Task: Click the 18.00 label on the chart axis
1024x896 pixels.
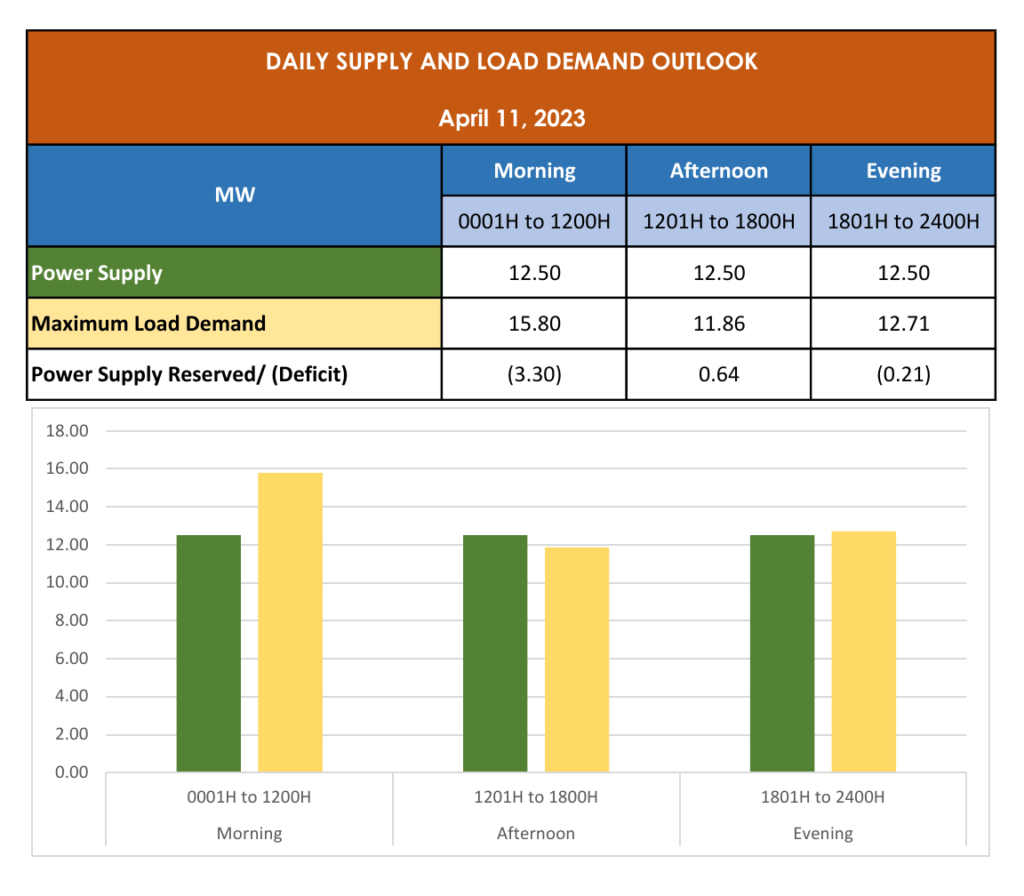Action: coord(67,431)
